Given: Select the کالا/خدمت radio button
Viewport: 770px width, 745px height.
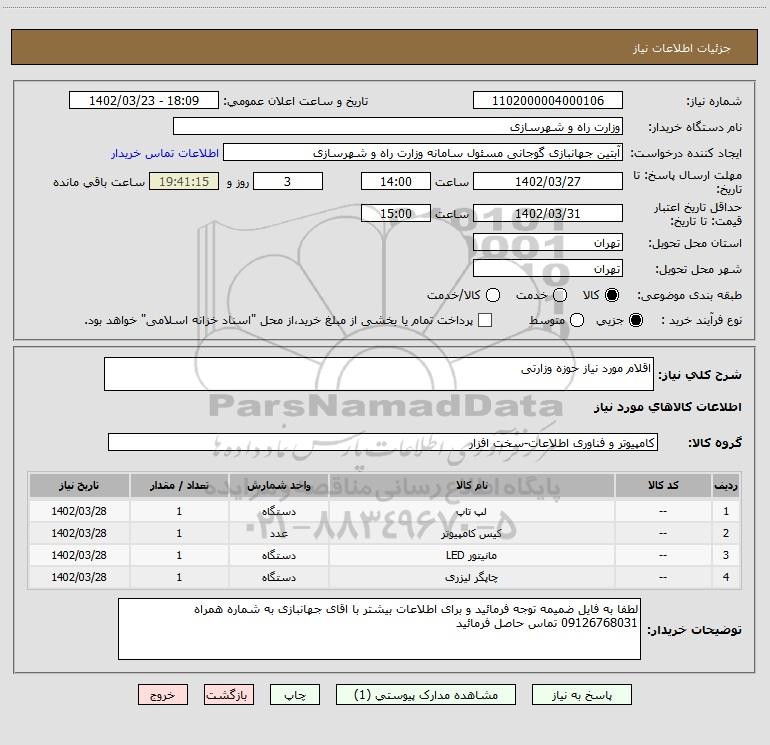Looking at the screenshot, I should pos(493,295).
